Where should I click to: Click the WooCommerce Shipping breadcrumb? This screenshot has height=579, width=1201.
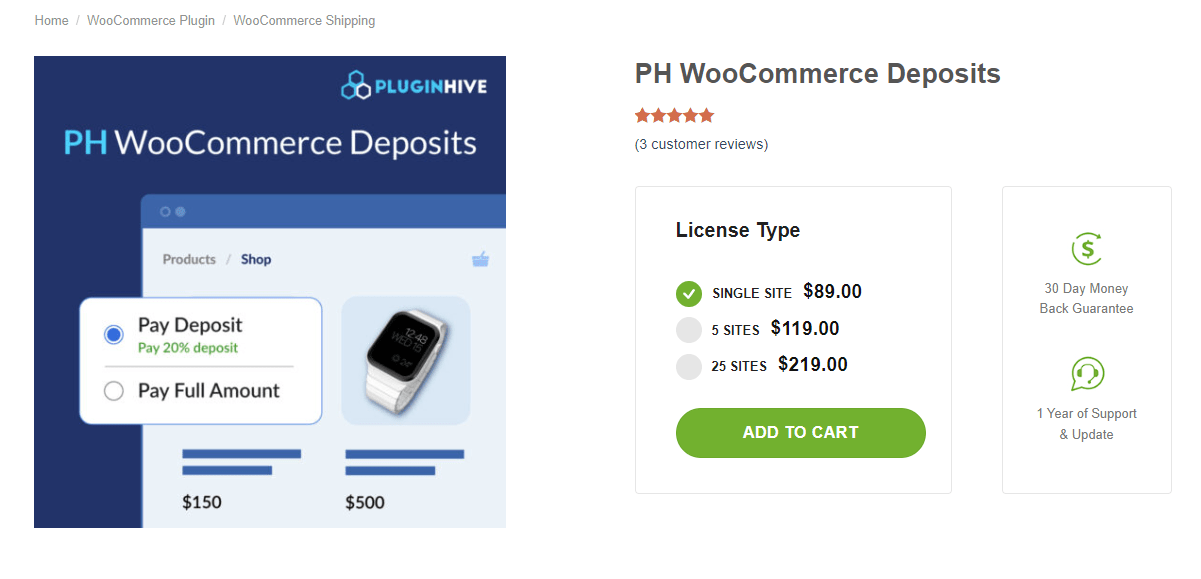304,20
